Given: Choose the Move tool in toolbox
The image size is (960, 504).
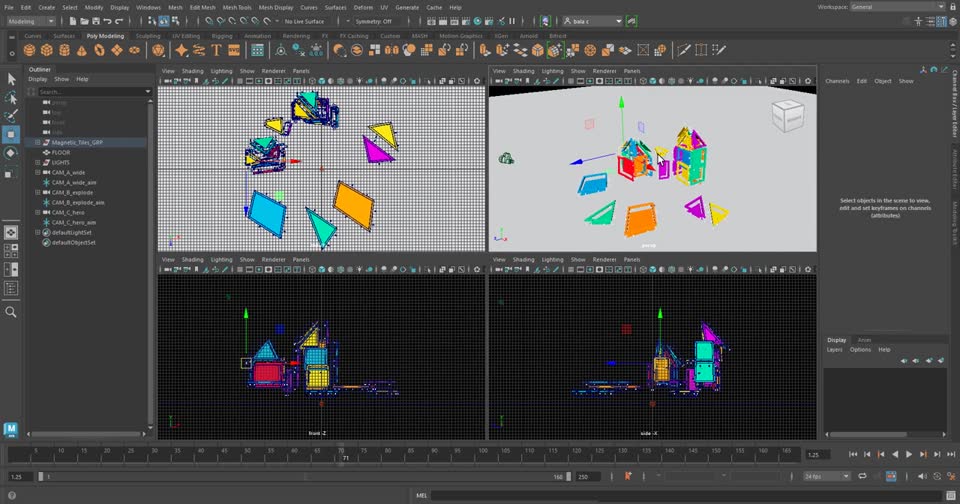Looking at the screenshot, I should tap(11, 134).
